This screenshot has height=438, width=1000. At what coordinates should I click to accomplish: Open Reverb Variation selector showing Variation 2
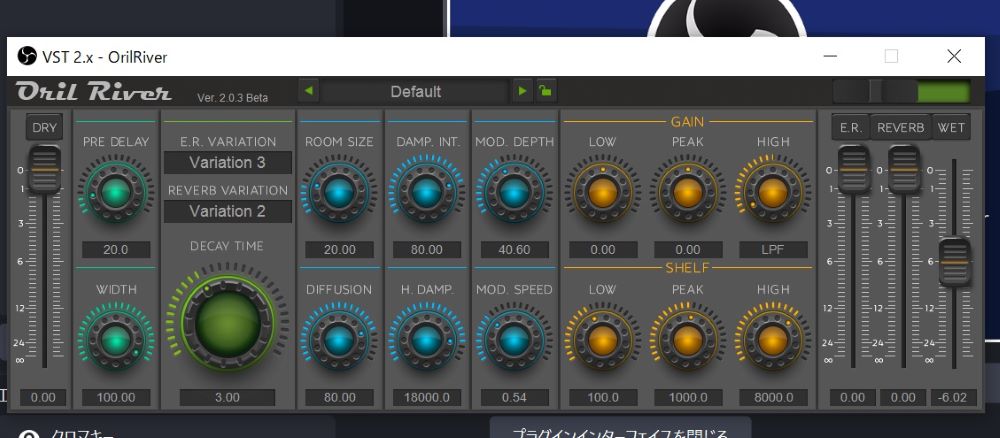[x=228, y=211]
